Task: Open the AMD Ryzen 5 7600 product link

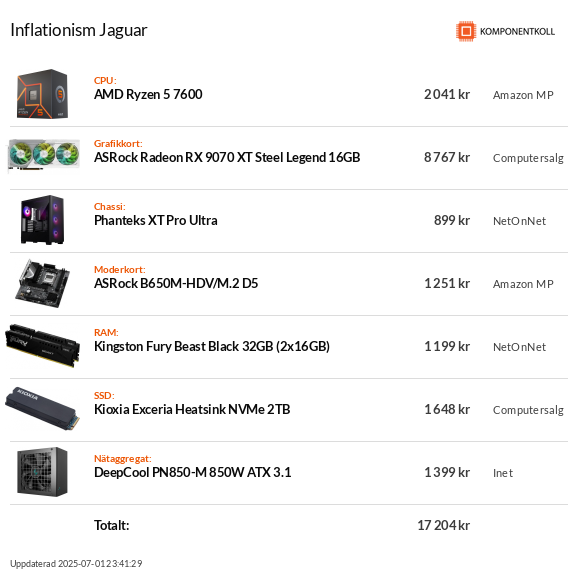Action: (x=148, y=95)
